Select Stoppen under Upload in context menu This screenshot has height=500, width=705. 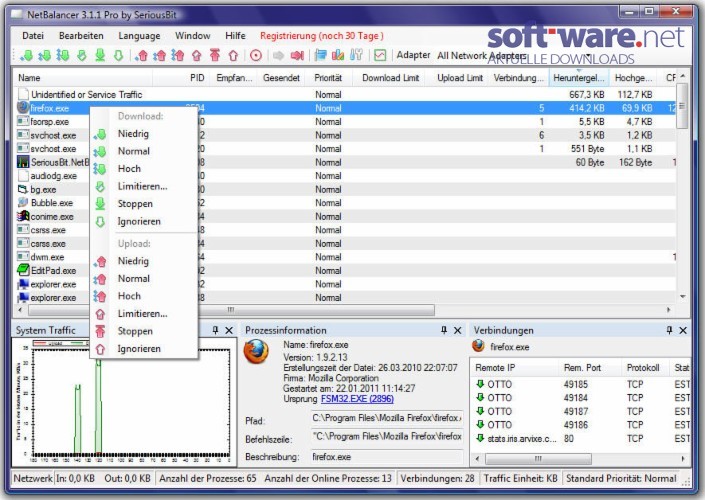[x=144, y=331]
